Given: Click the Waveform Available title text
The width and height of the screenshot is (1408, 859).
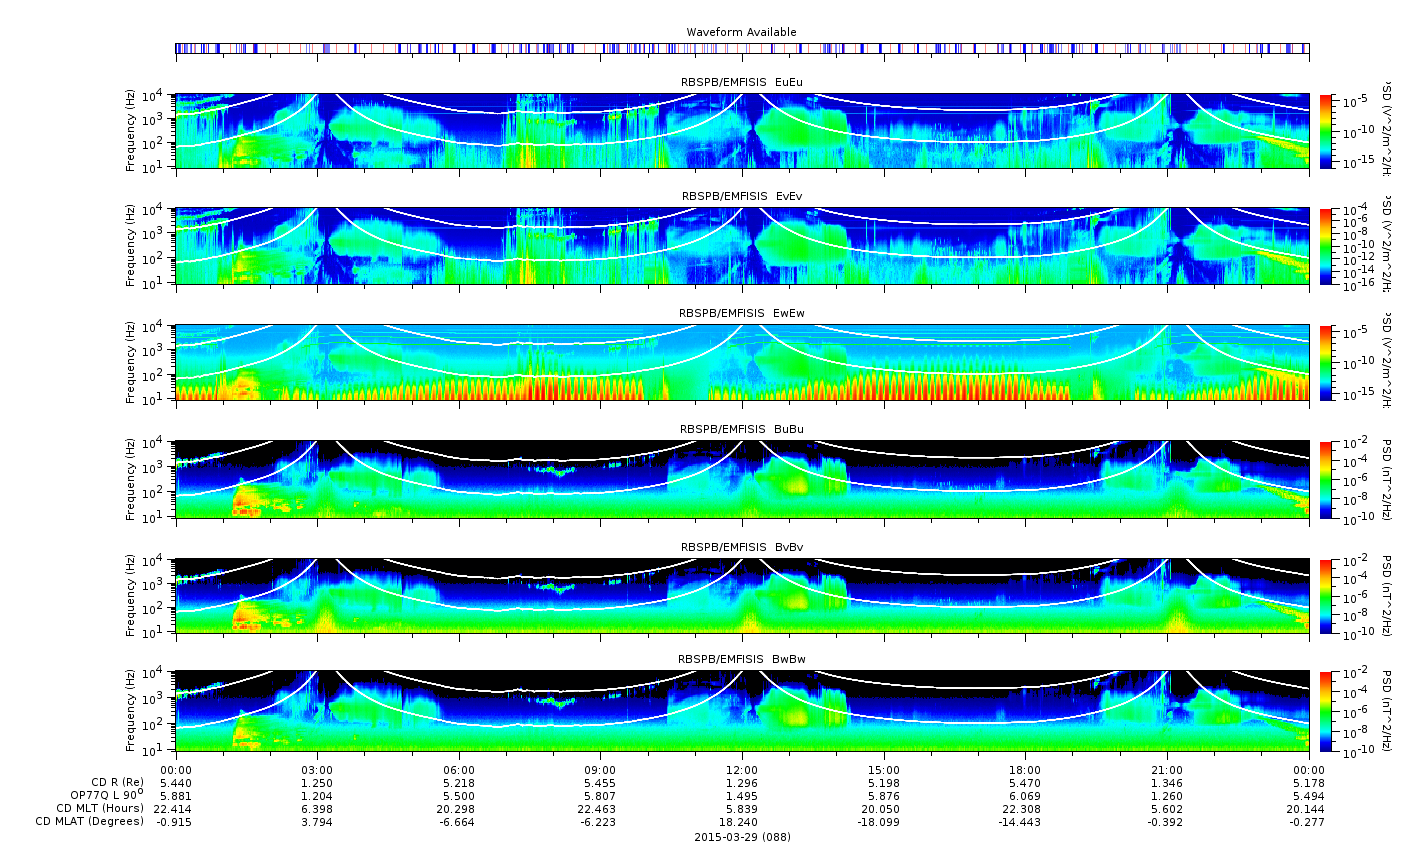Looking at the screenshot, I should pyautogui.click(x=742, y=32).
